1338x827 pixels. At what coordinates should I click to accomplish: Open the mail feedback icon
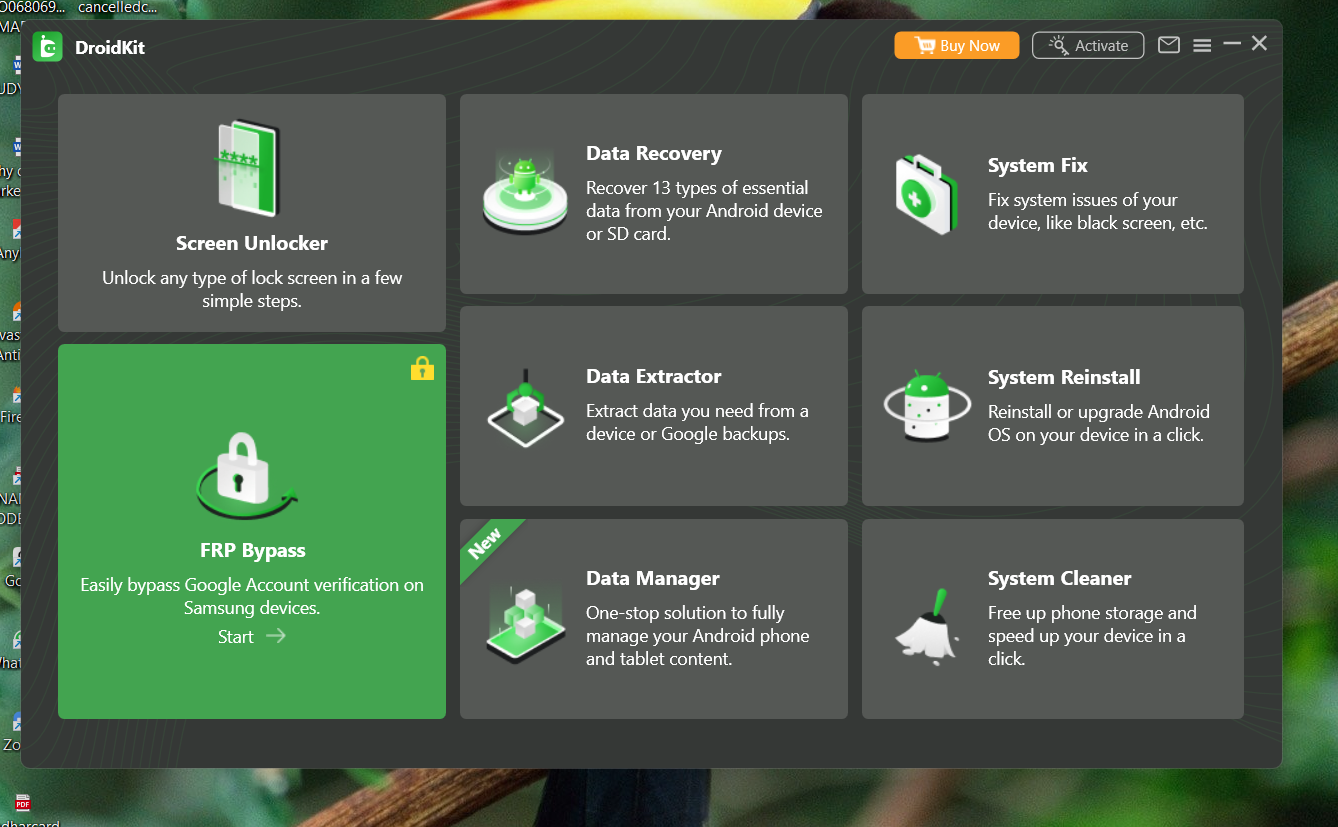pos(1169,45)
